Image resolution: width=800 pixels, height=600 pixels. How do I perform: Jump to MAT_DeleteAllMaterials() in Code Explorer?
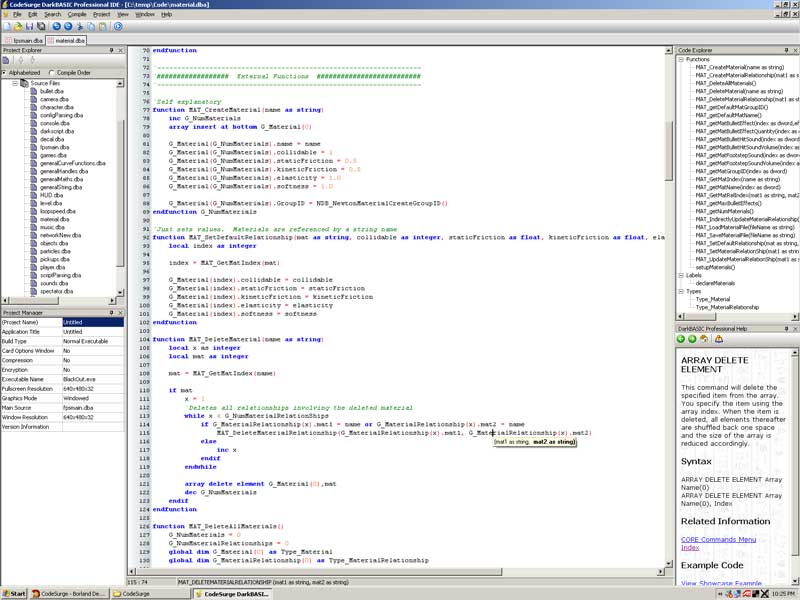pos(726,83)
